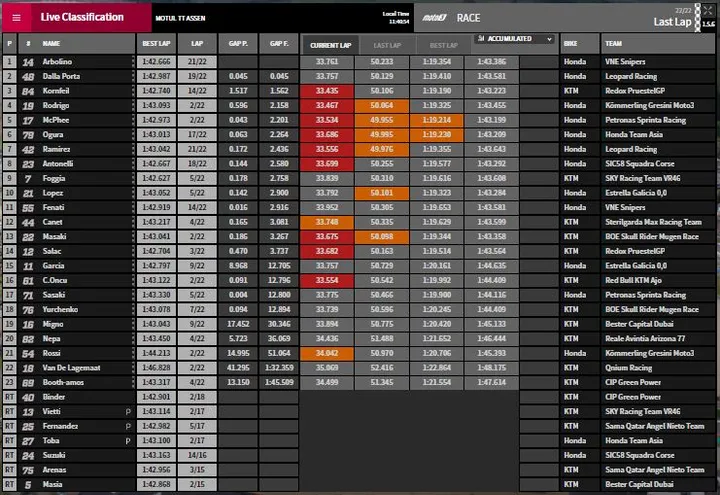Open the options dots for Dalla Porta

pos(134,76)
